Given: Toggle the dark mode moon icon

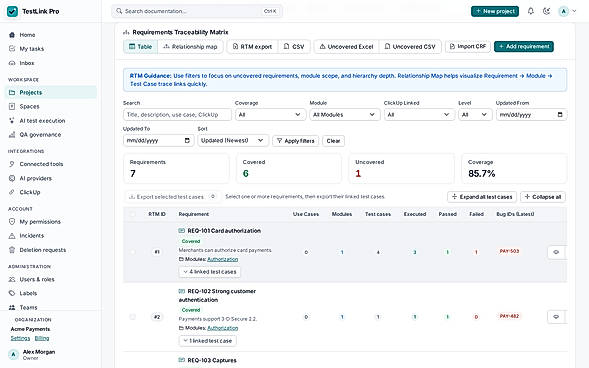Looking at the screenshot, I should pos(547,11).
